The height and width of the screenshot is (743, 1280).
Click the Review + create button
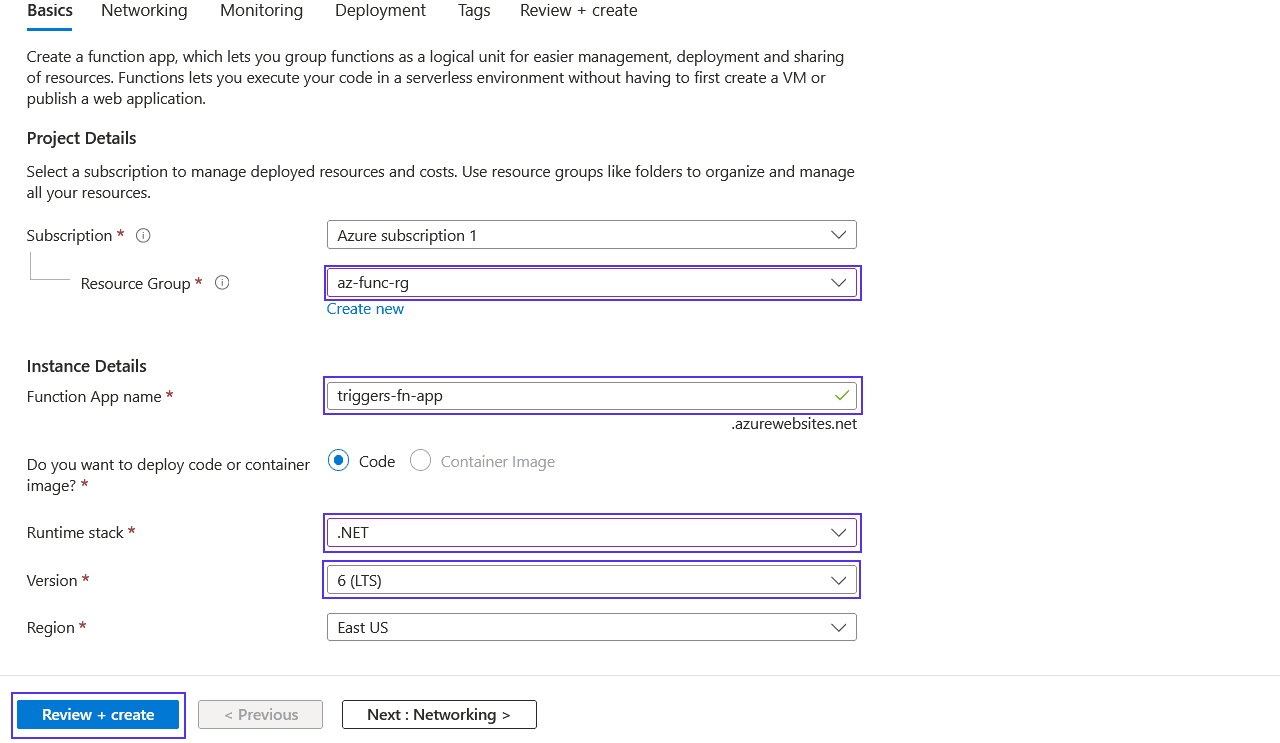pyautogui.click(x=97, y=714)
